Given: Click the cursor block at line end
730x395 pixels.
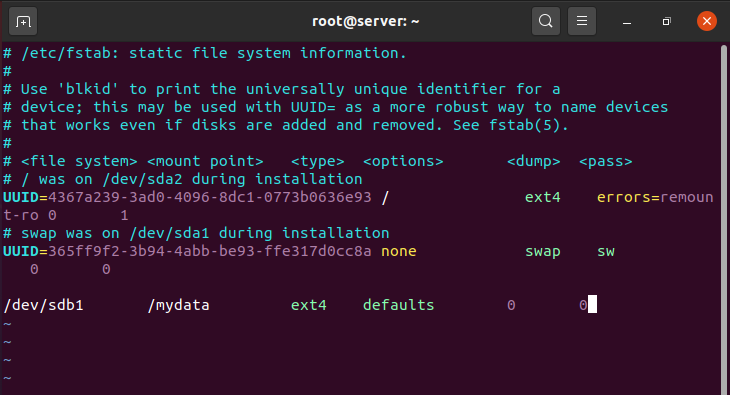Looking at the screenshot, I should pos(592,305).
